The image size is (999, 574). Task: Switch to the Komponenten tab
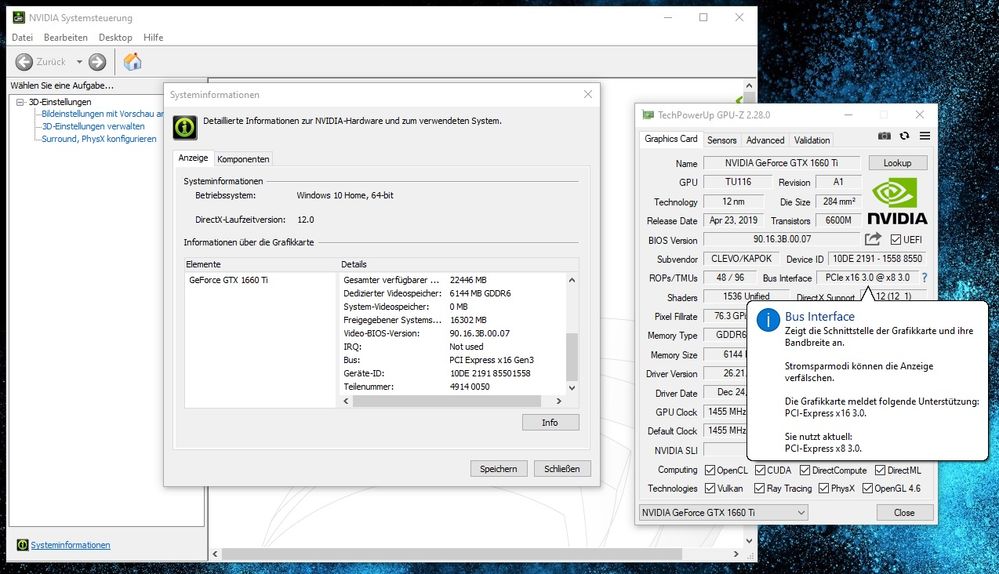pyautogui.click(x=243, y=159)
